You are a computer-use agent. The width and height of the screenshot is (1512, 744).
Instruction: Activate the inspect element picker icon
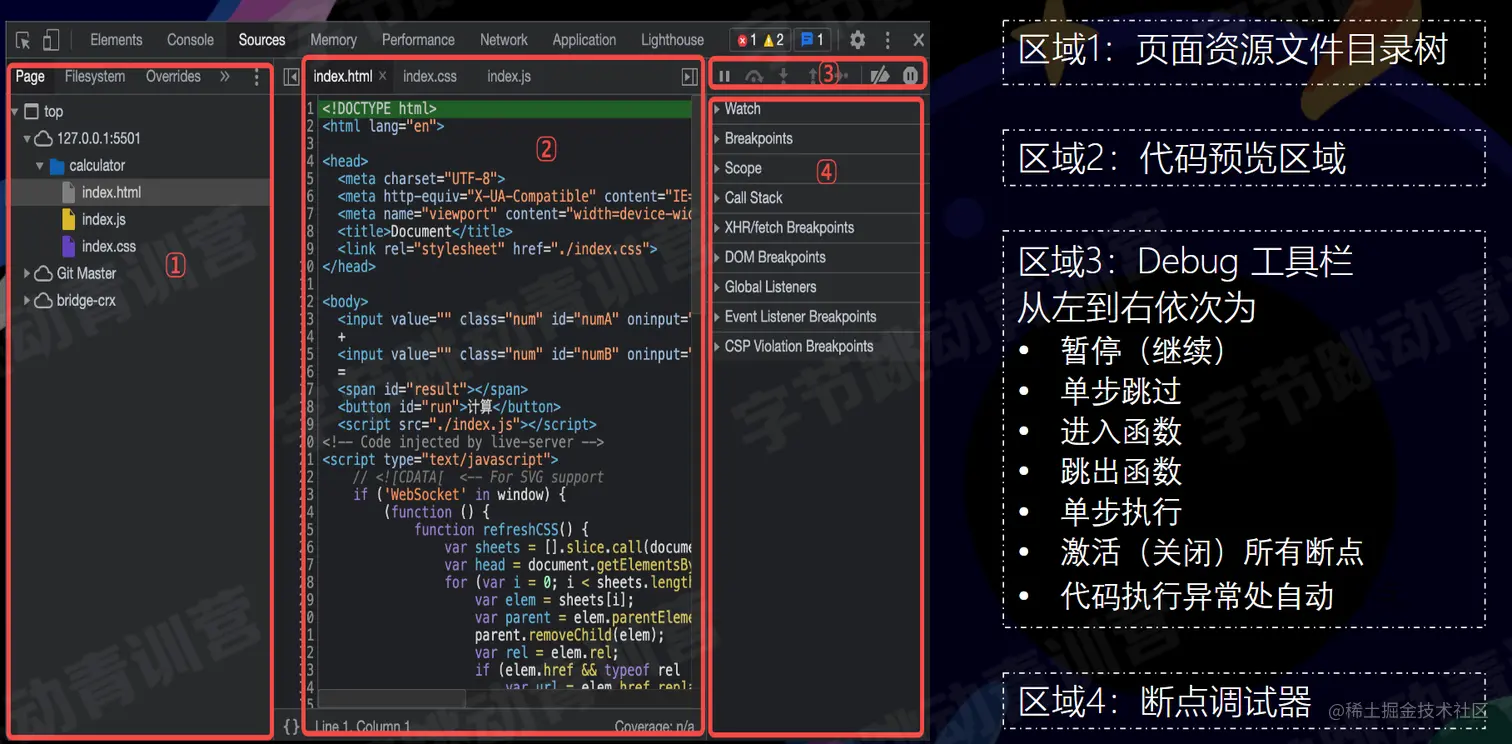tap(23, 40)
